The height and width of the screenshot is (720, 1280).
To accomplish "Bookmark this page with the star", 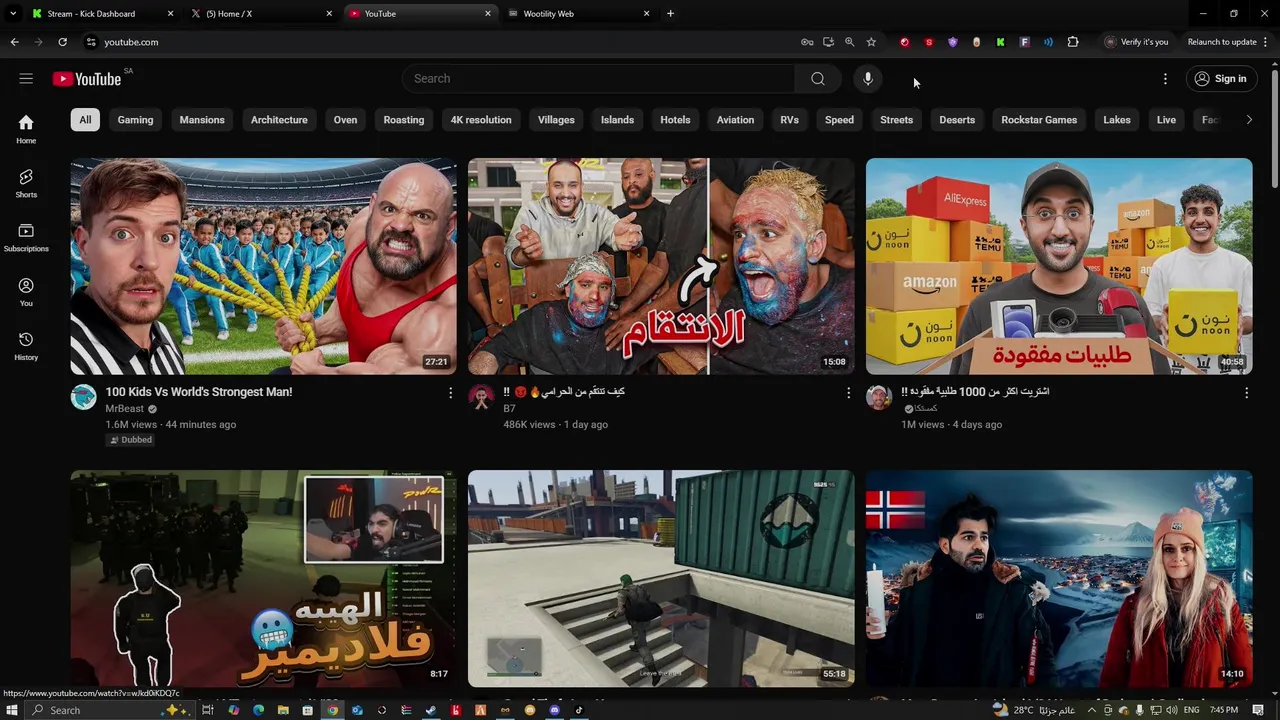I will click(x=871, y=42).
